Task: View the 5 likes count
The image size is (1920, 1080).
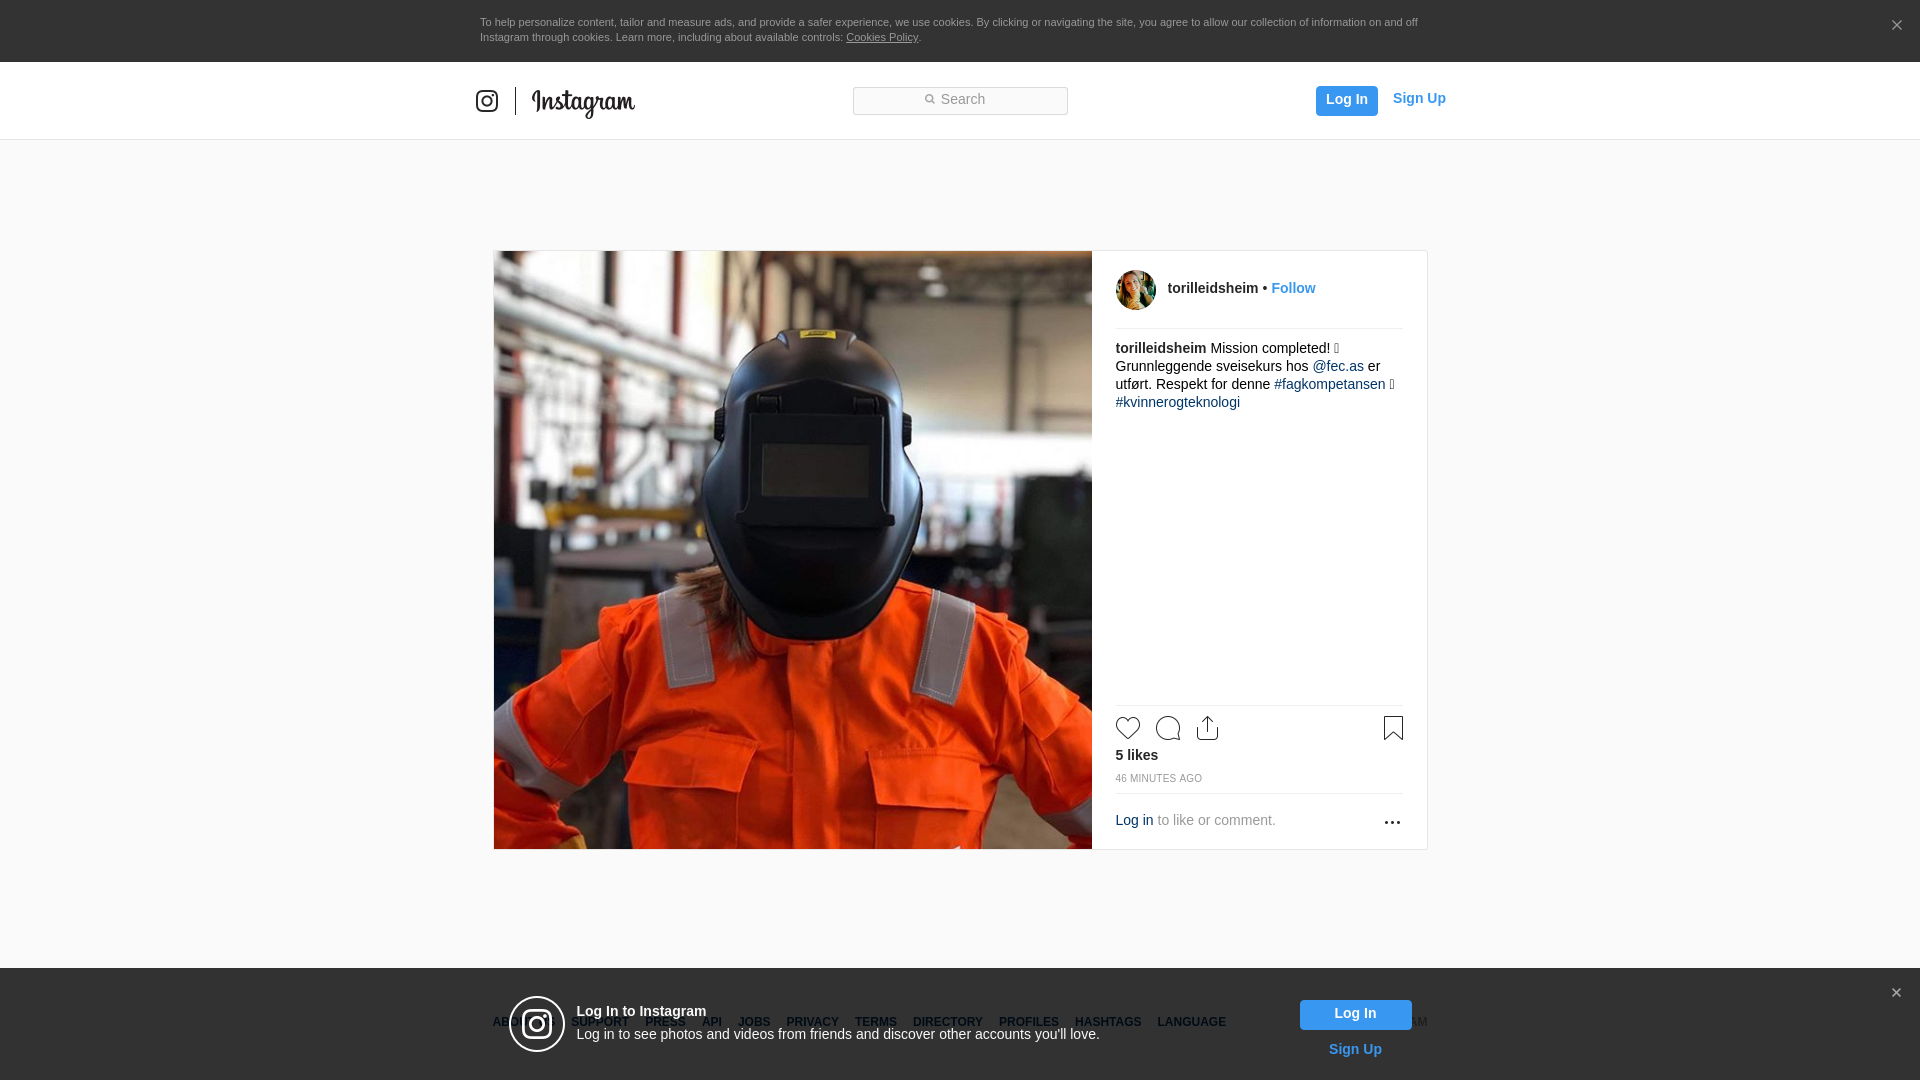Action: coord(1137,755)
